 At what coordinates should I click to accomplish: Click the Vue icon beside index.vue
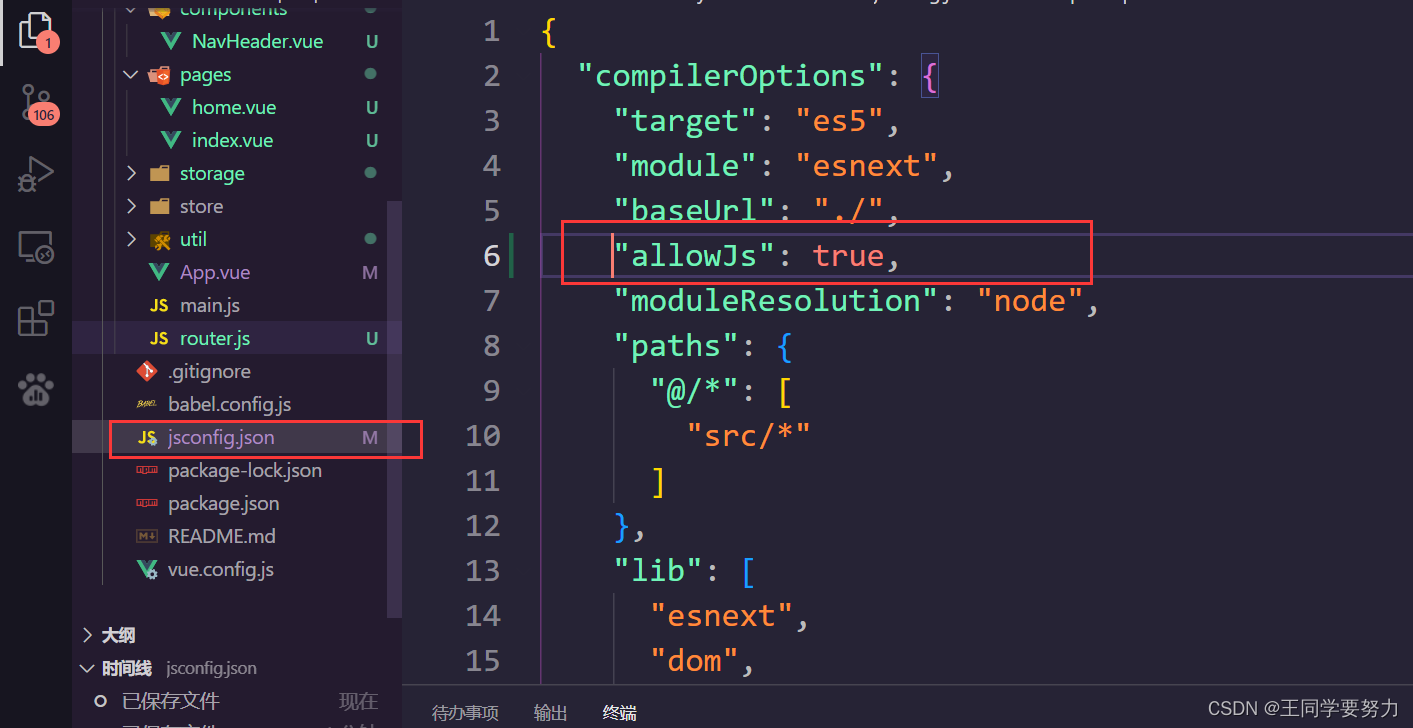tap(171, 141)
